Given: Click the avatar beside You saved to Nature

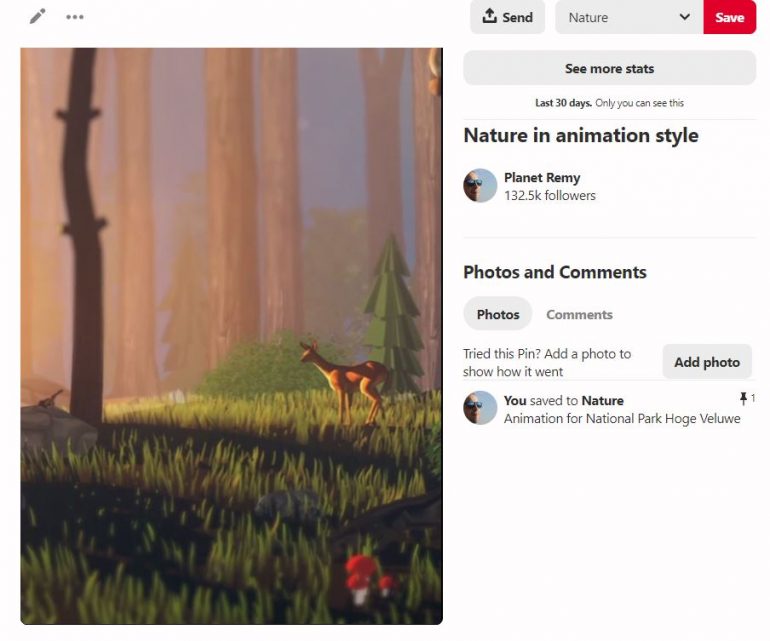Looking at the screenshot, I should point(480,408).
